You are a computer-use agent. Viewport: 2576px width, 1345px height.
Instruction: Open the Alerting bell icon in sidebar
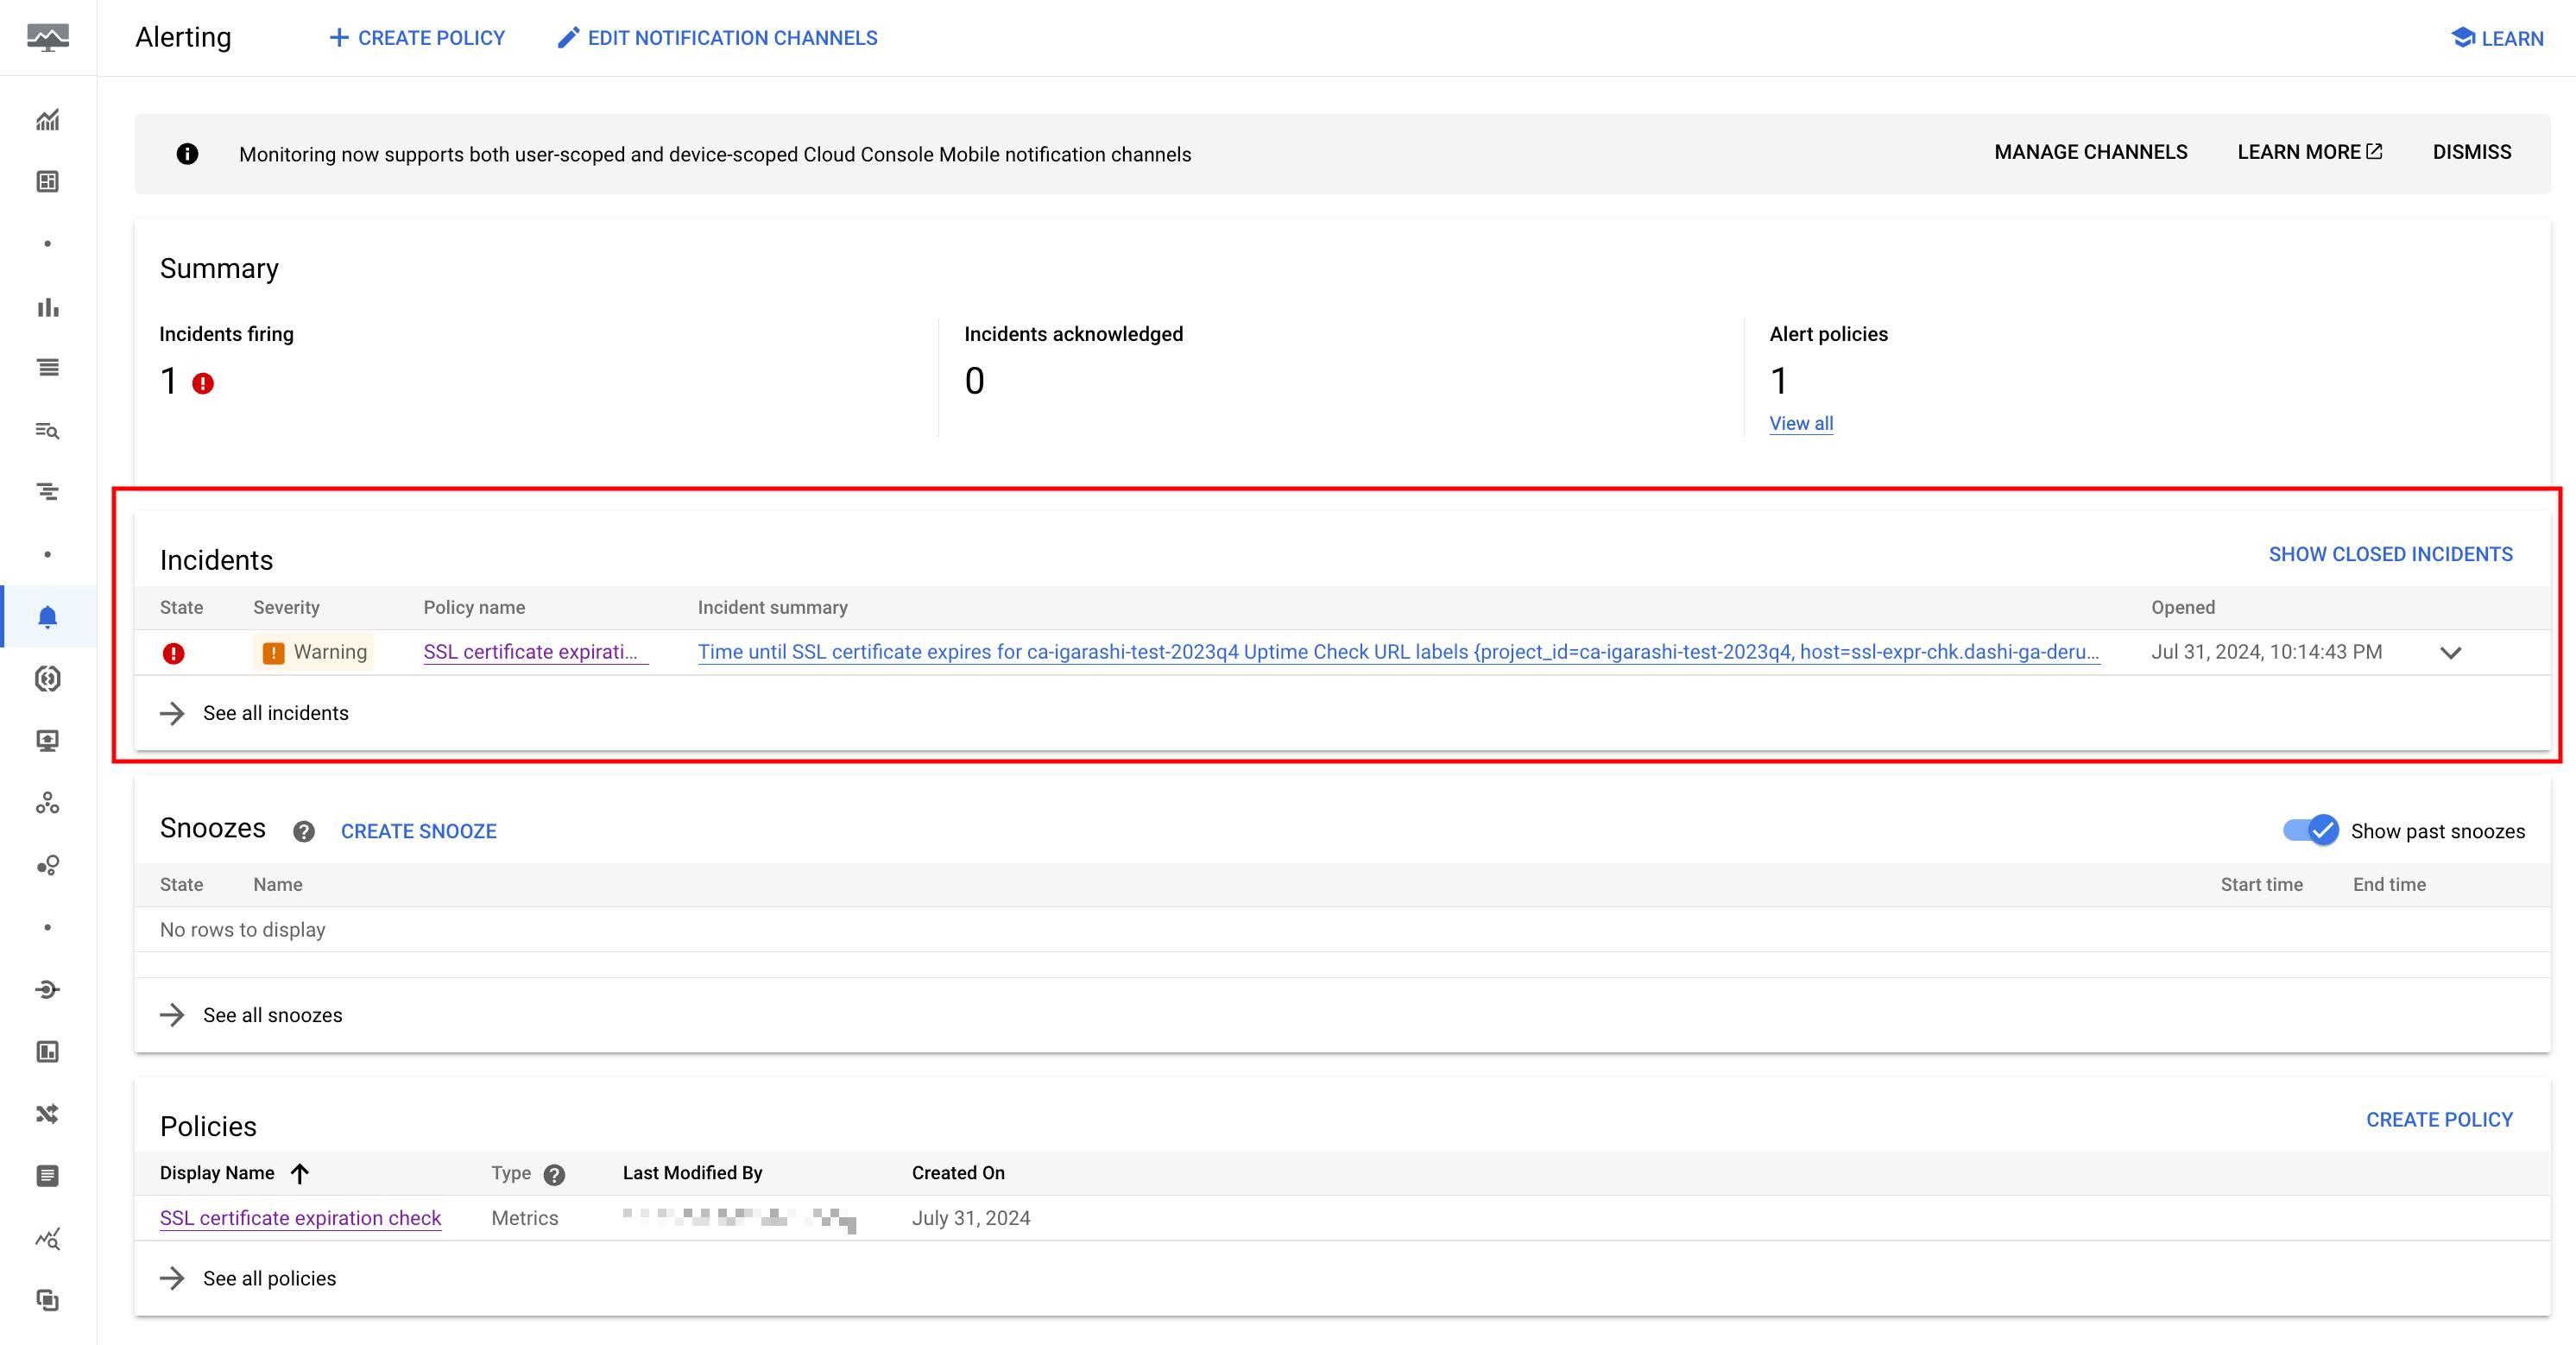click(x=47, y=616)
